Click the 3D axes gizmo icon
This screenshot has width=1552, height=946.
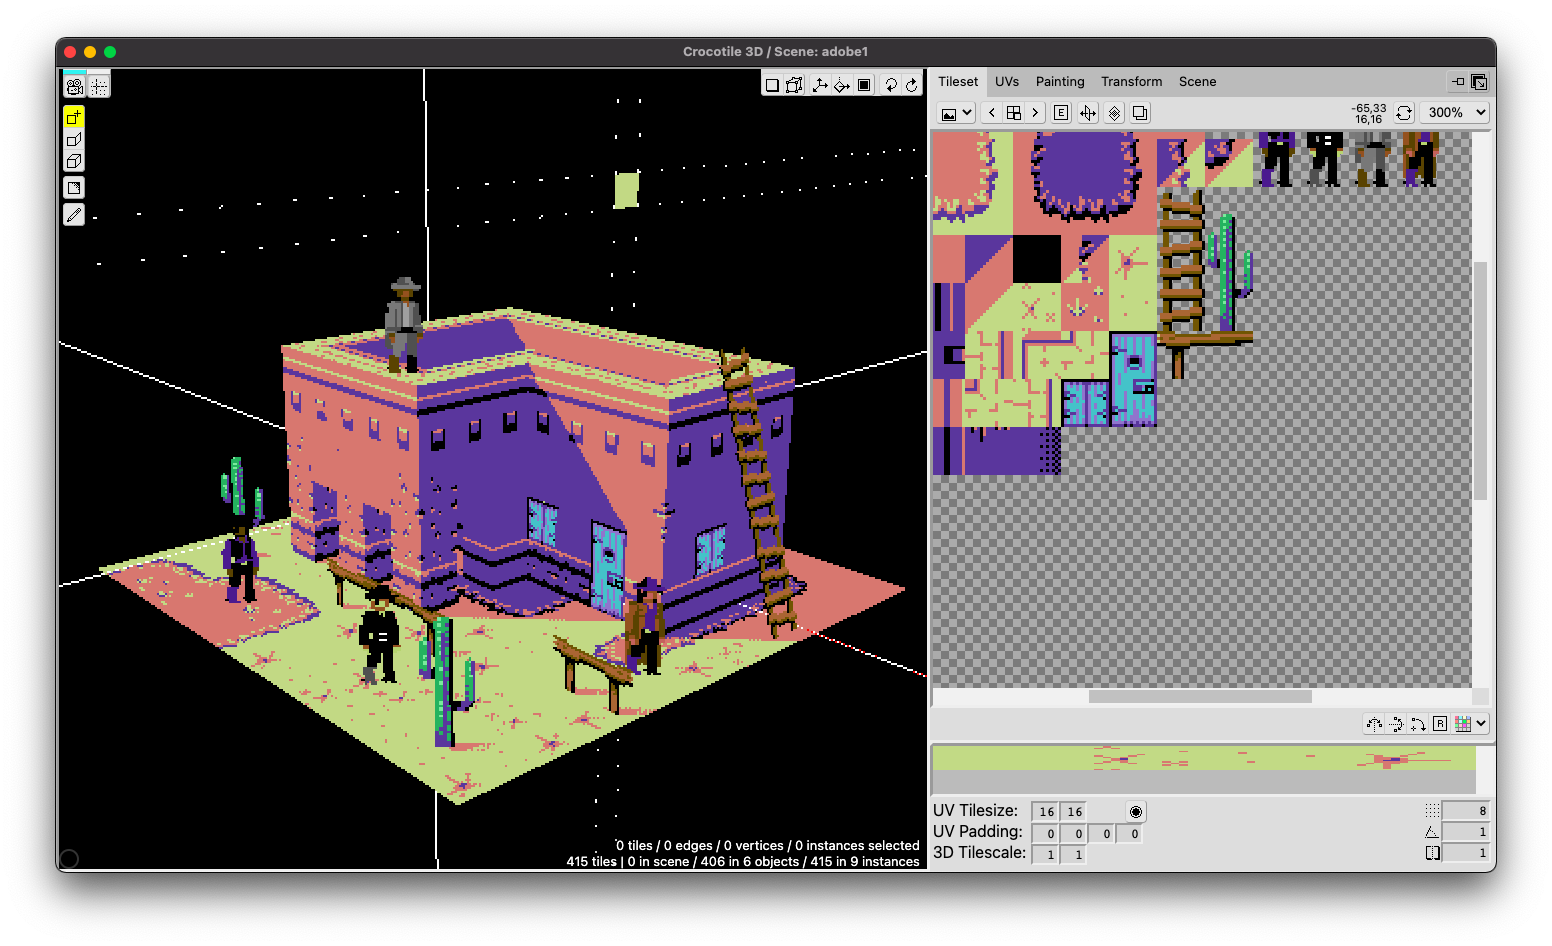pyautogui.click(x=820, y=85)
